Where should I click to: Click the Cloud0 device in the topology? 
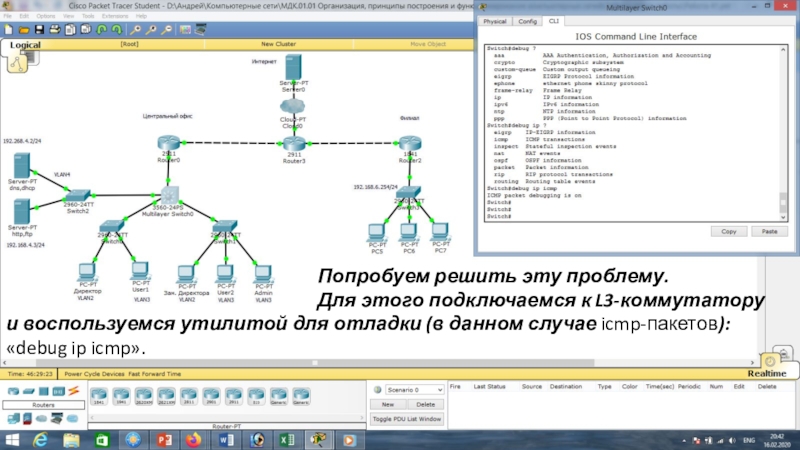click(x=292, y=107)
